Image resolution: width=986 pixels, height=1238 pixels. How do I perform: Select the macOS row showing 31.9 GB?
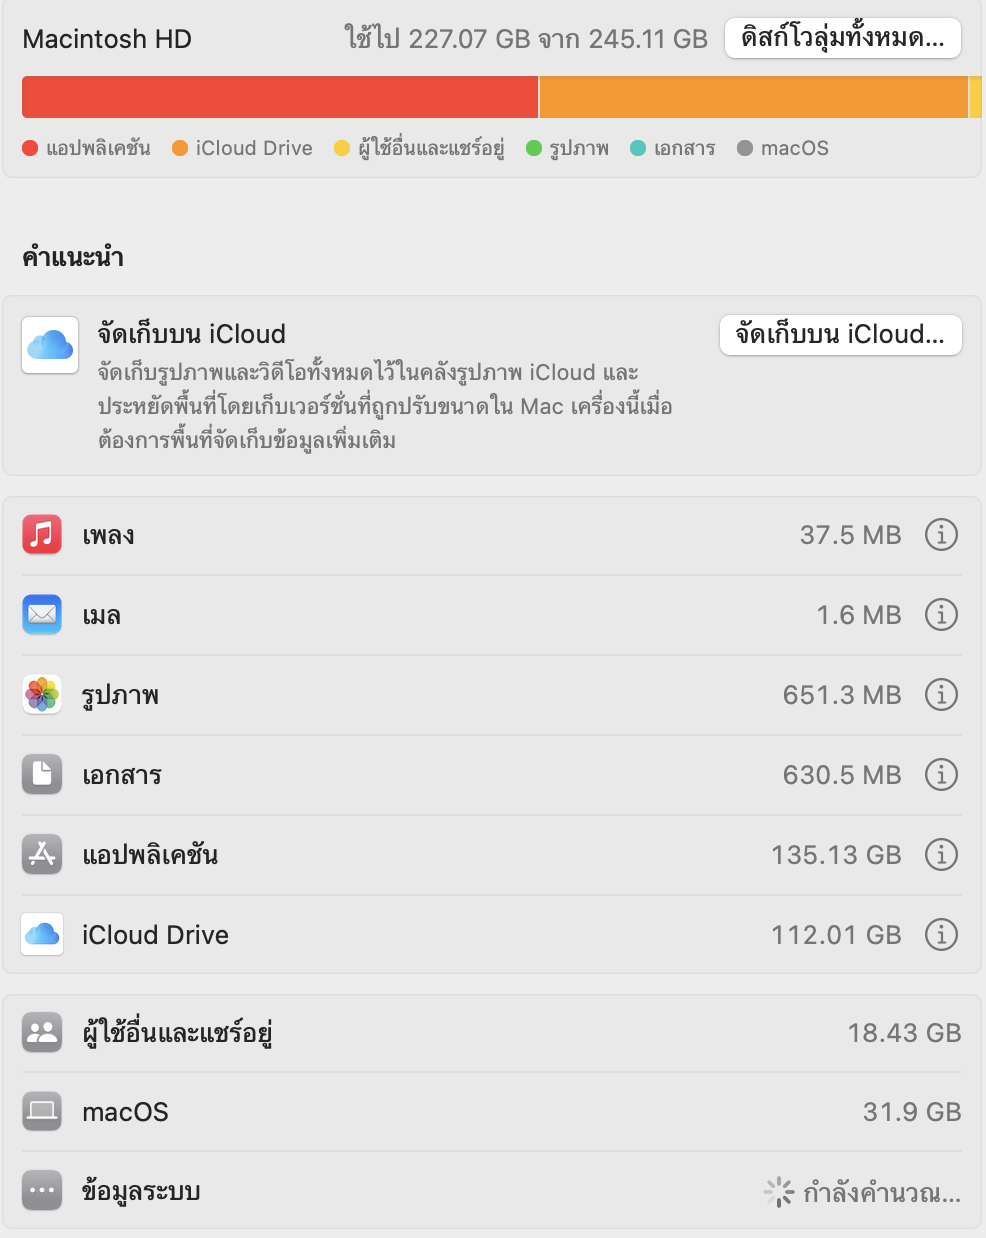[492, 1112]
